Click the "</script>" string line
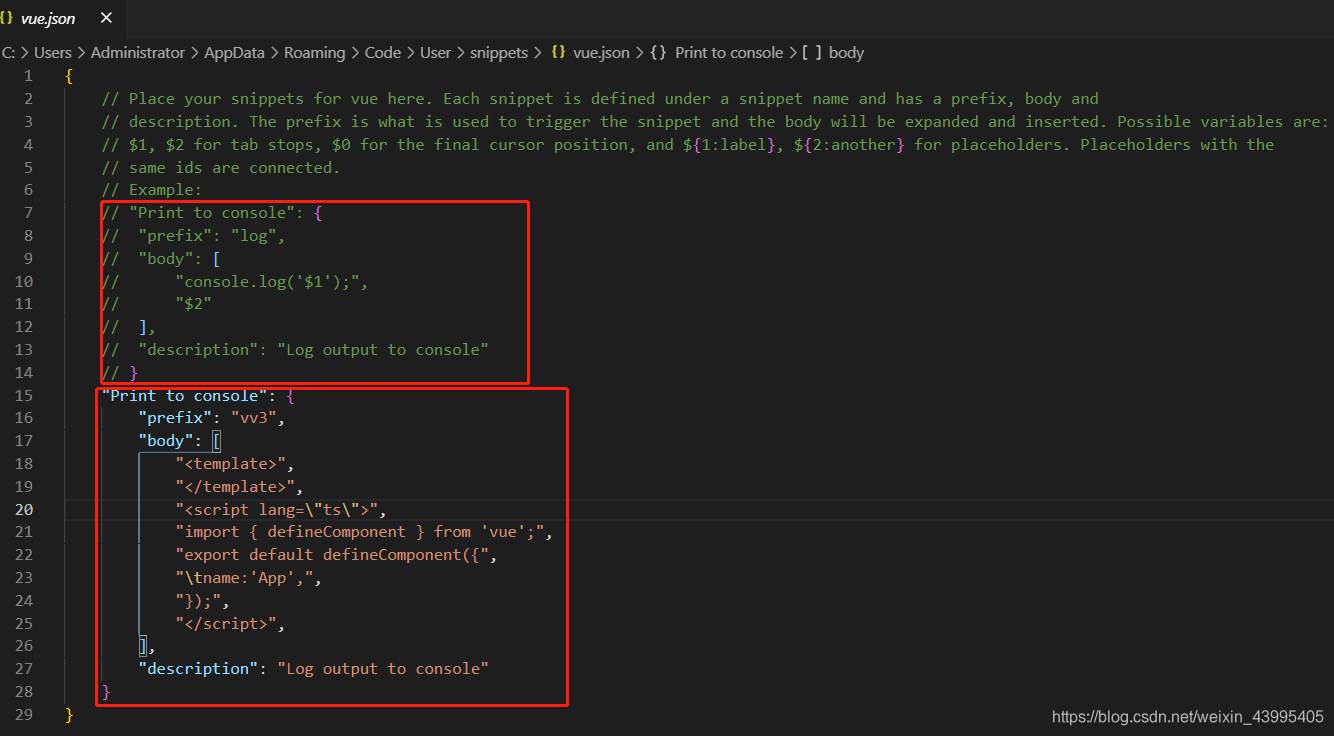The image size is (1334, 736). coord(230,623)
